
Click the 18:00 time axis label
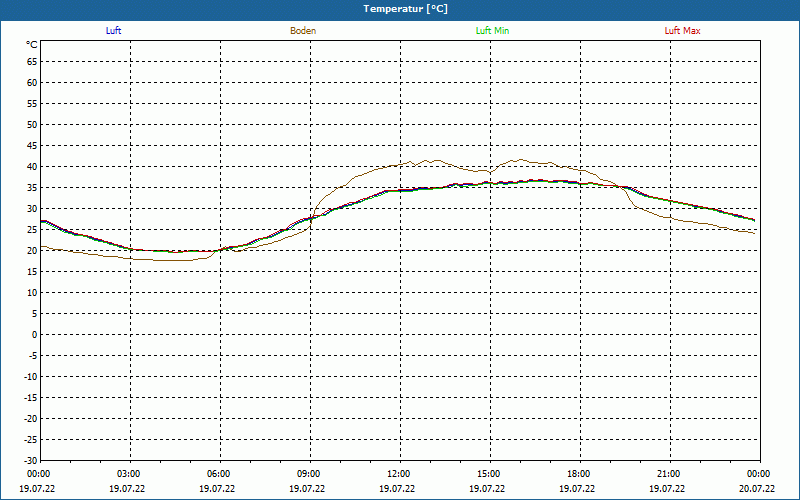579,474
